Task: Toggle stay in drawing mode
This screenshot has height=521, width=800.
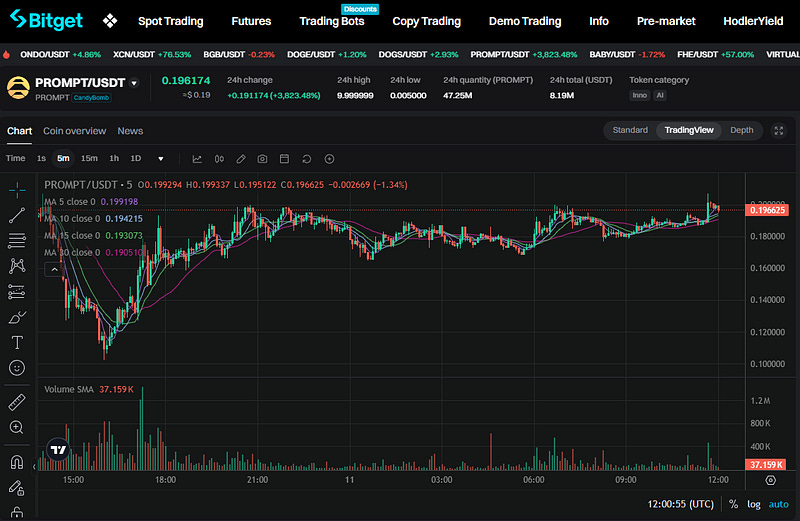Action: 16,488
